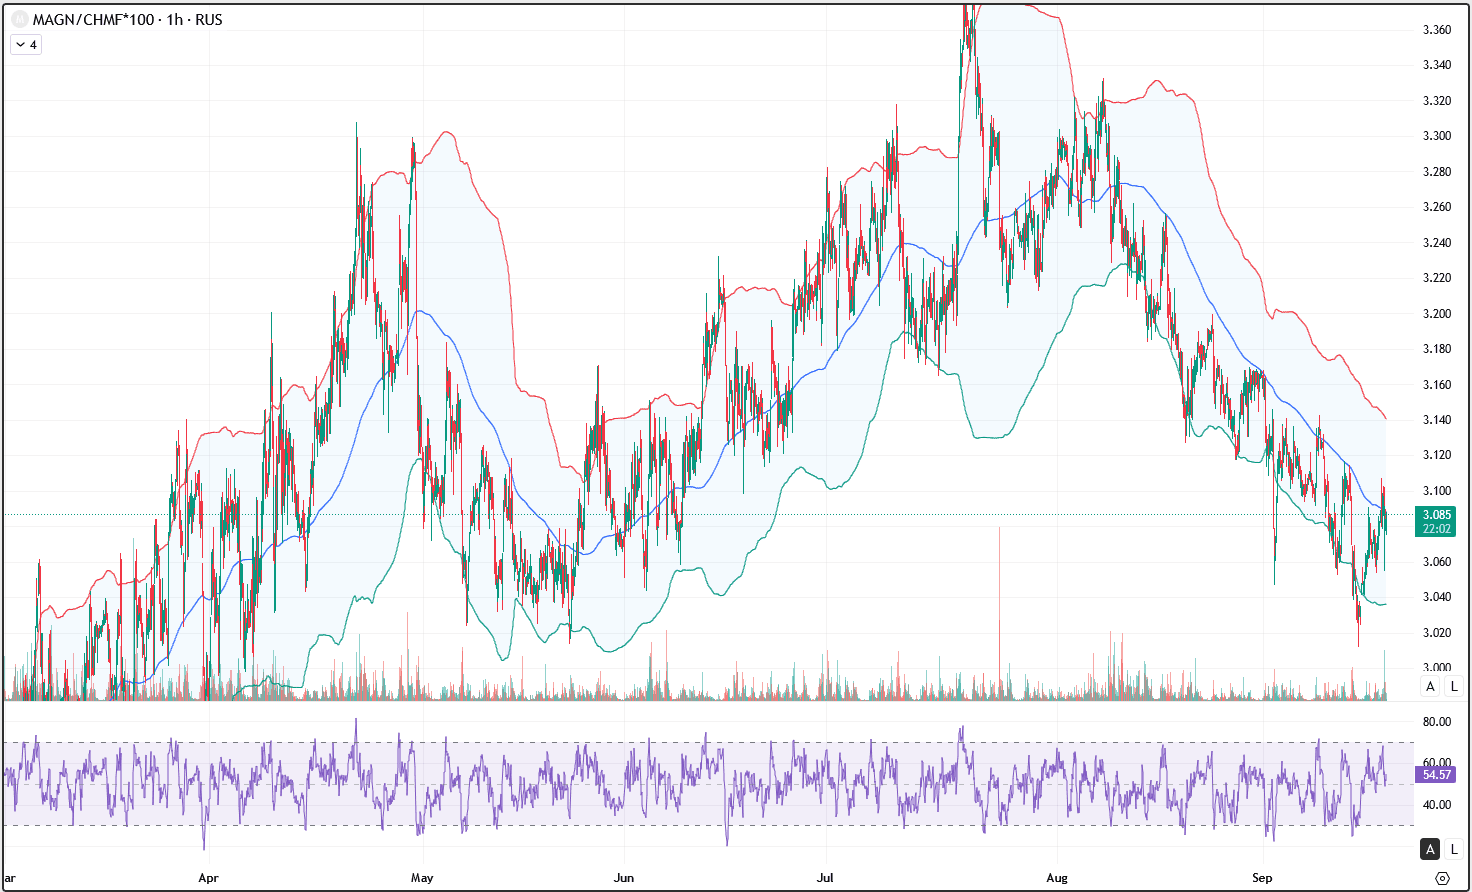Image resolution: width=1472 pixels, height=892 pixels.
Task: Click the 40.00 level on RSI scale
Action: [x=1437, y=805]
